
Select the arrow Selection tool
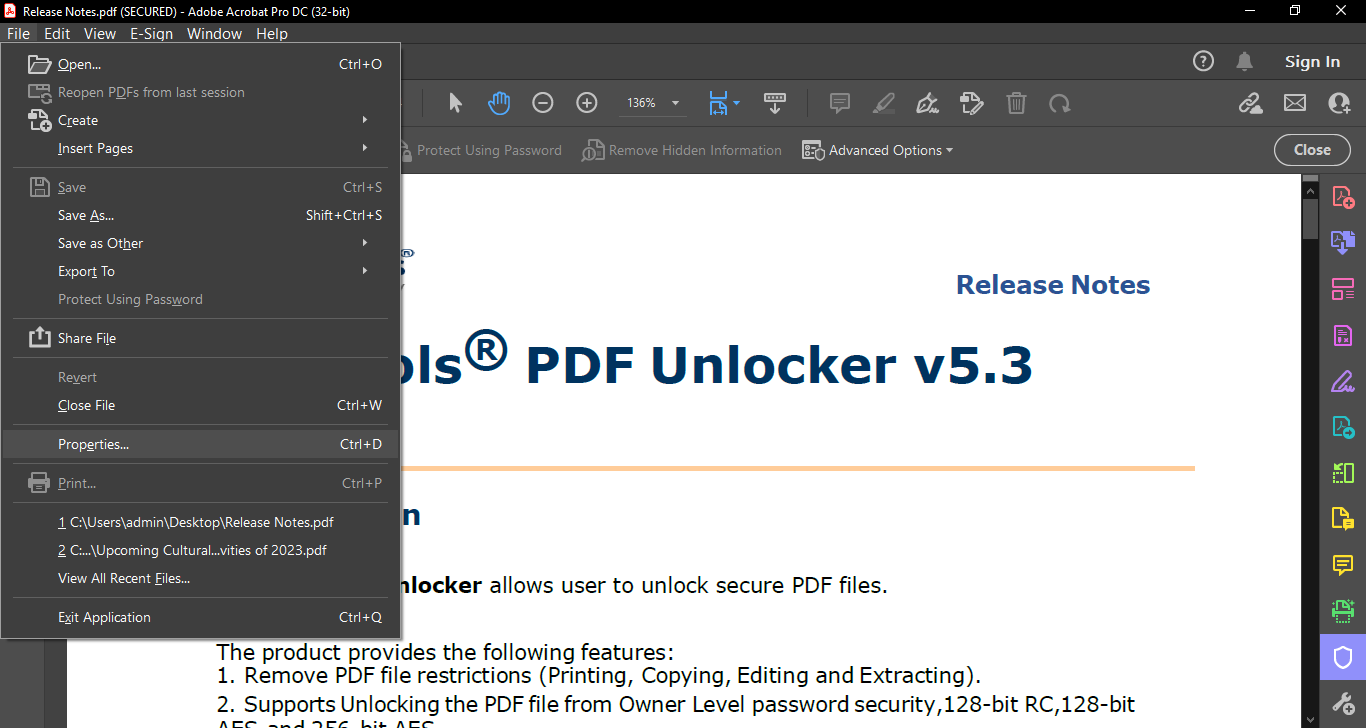pyautogui.click(x=456, y=103)
